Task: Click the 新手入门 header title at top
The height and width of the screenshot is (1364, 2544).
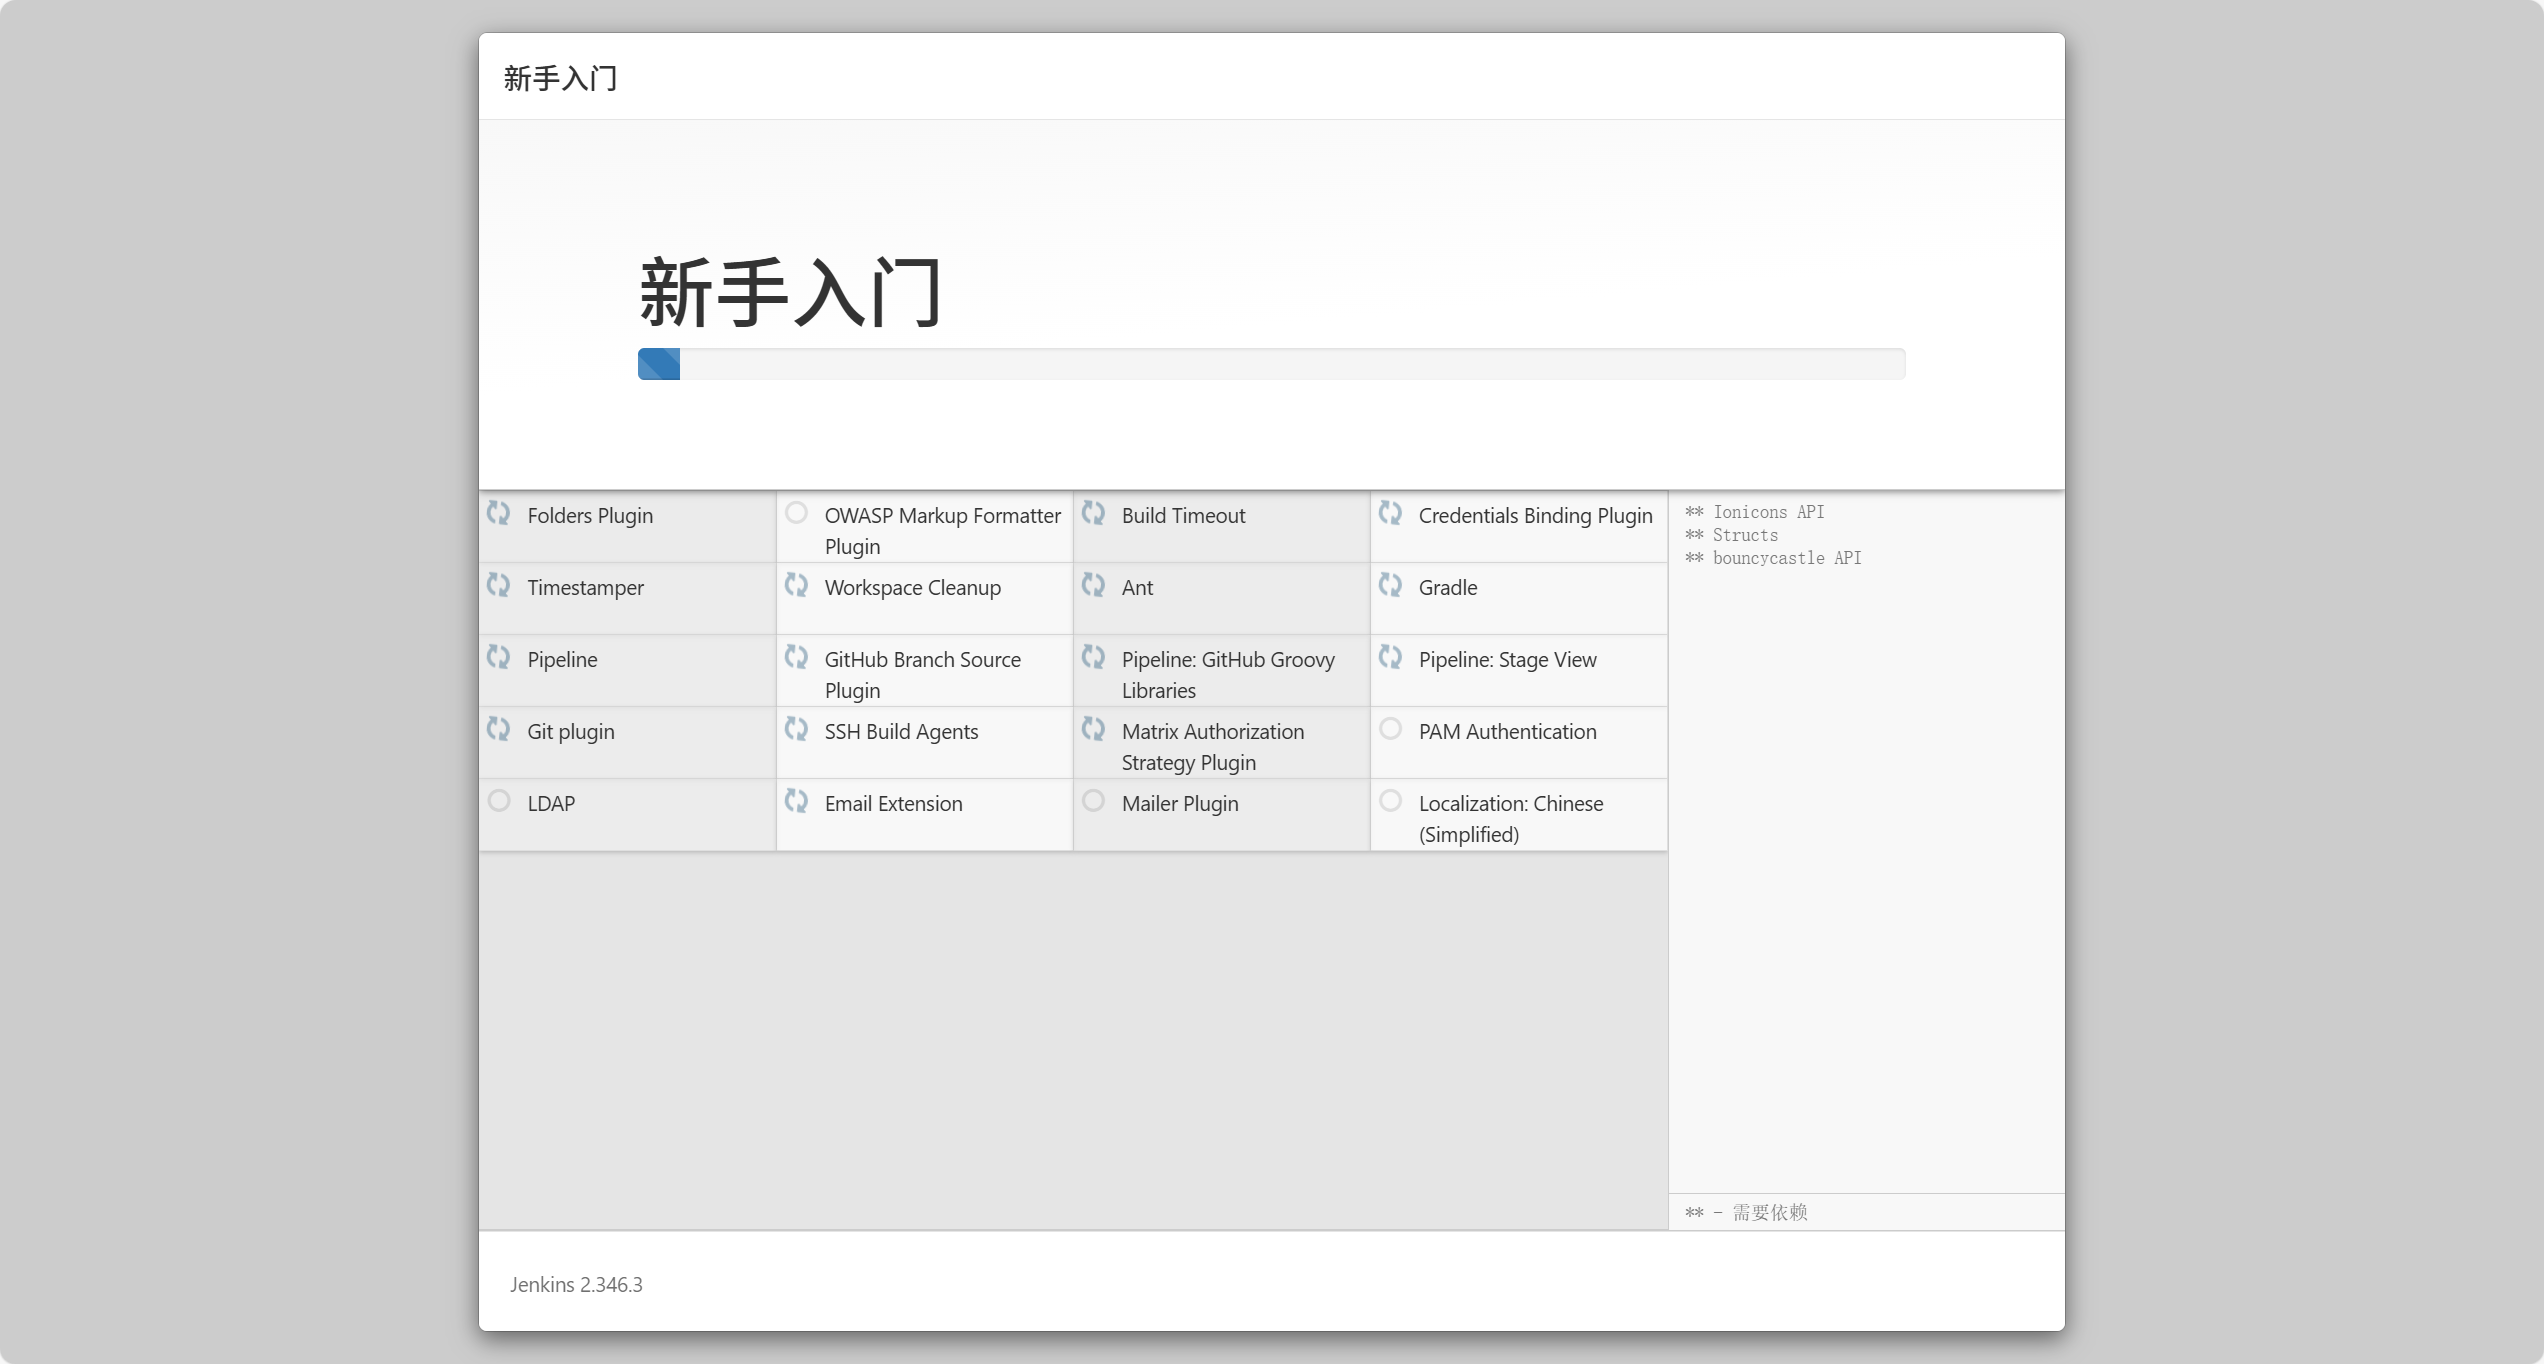Action: (x=560, y=78)
